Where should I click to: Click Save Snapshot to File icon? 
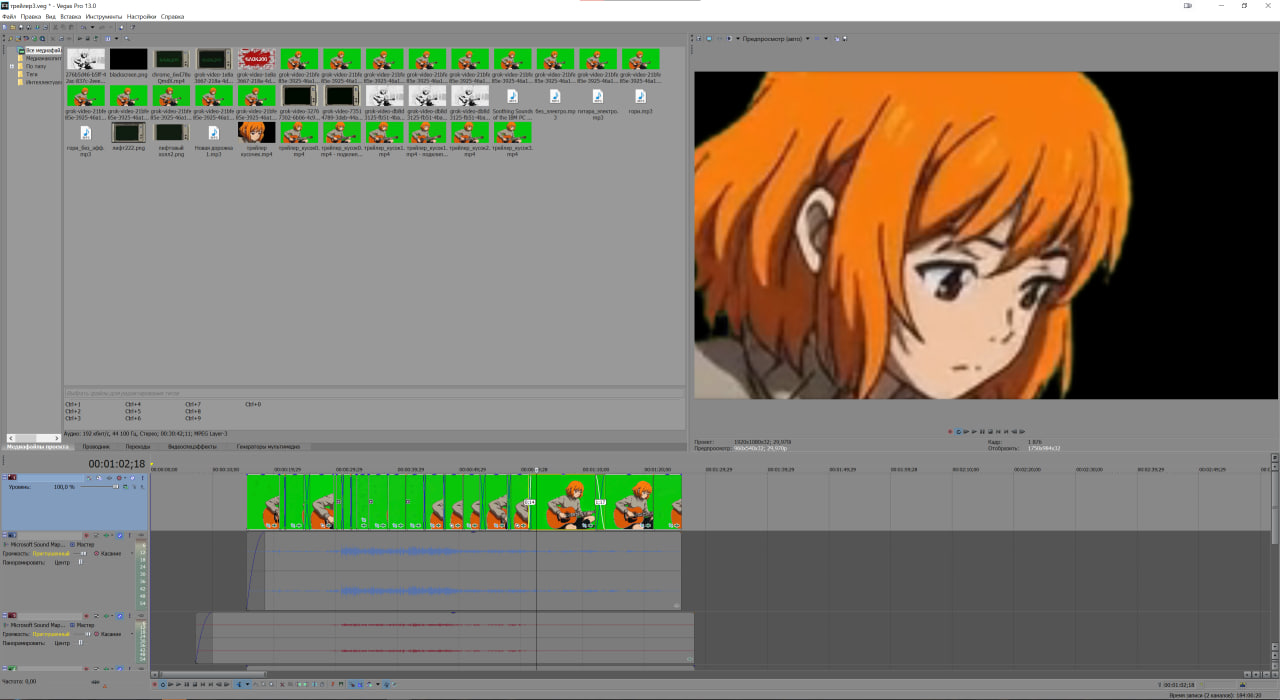(845, 38)
